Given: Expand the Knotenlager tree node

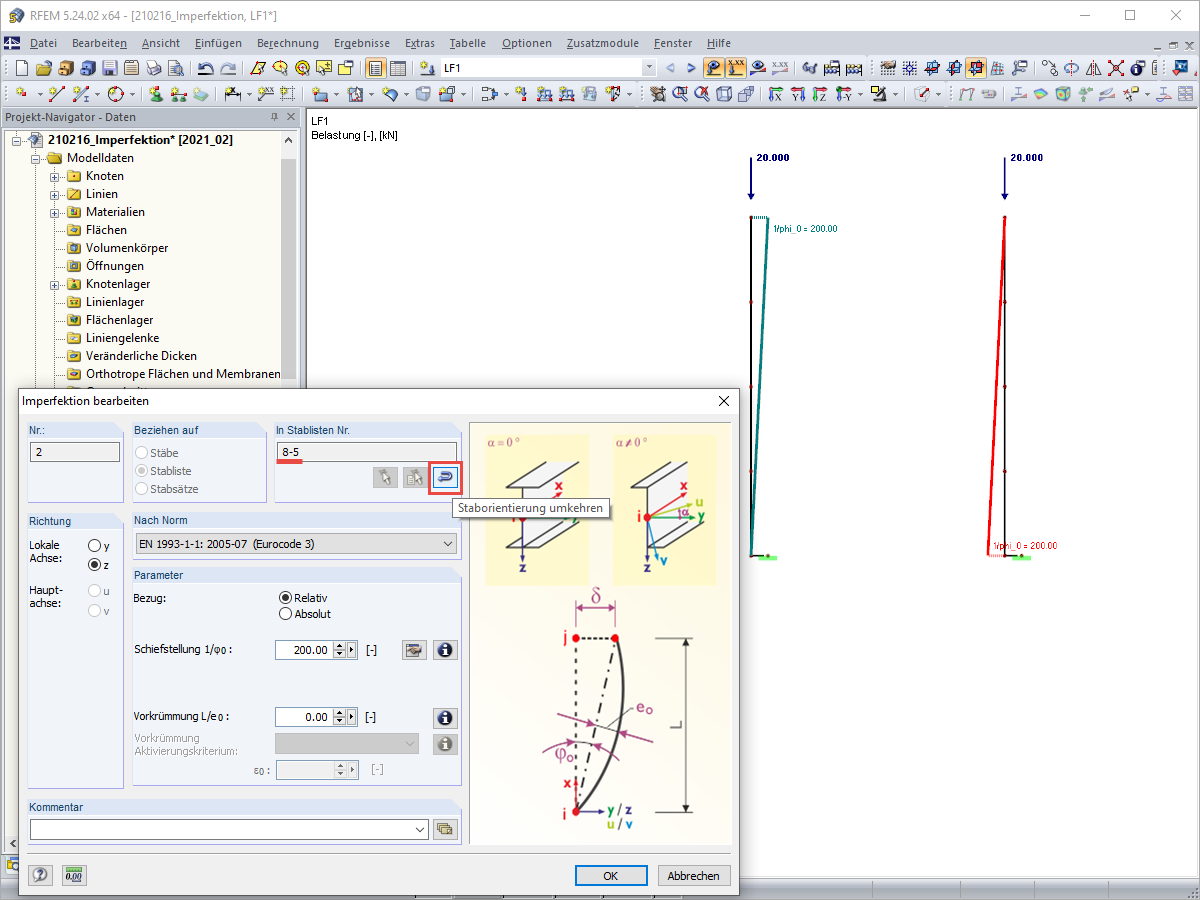Looking at the screenshot, I should (x=55, y=284).
